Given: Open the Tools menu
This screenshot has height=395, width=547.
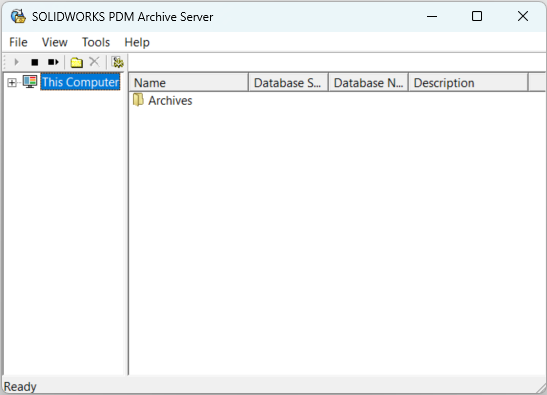Looking at the screenshot, I should click(x=96, y=42).
